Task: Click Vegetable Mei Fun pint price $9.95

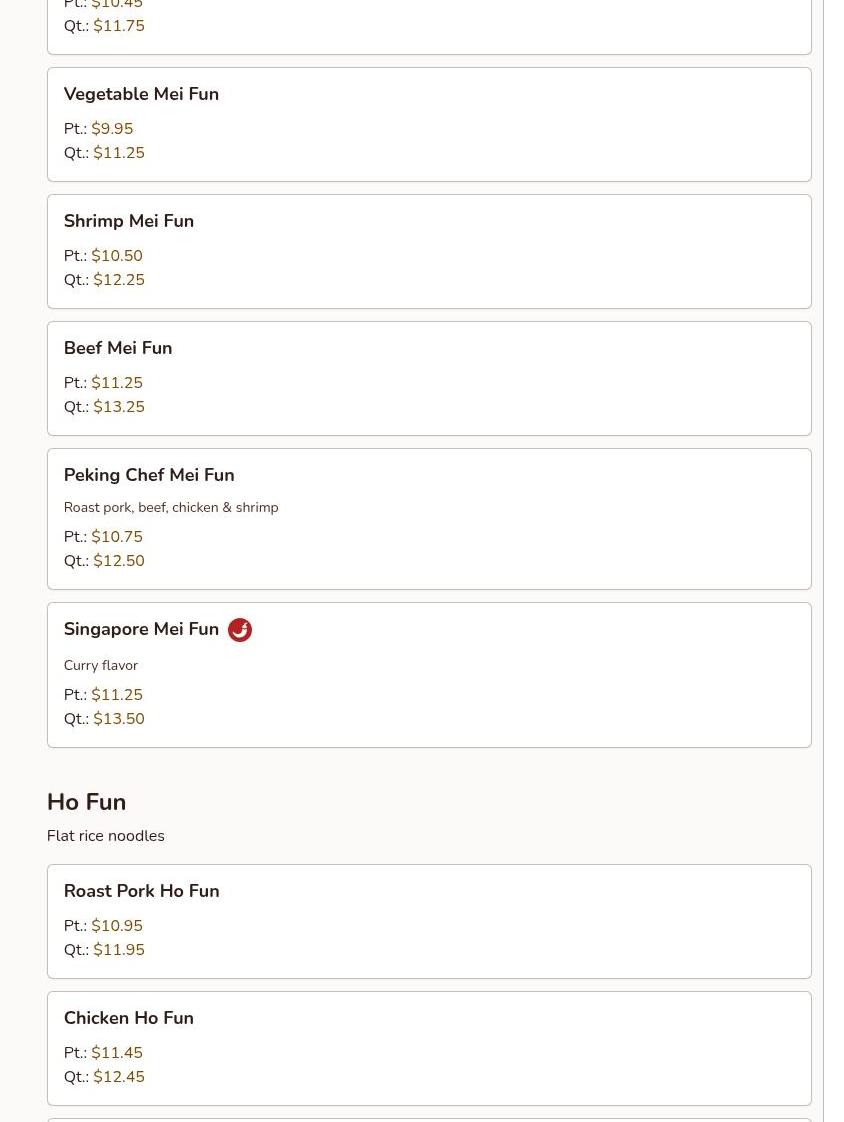Action: 112,129
